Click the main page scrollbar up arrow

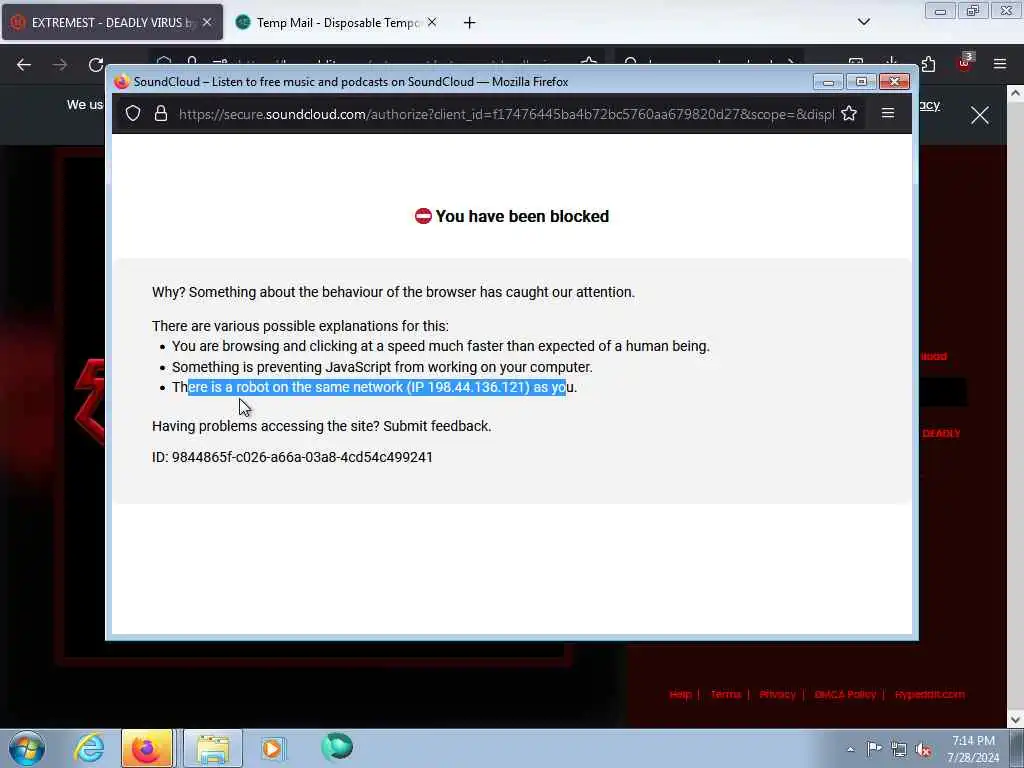pos(1016,93)
